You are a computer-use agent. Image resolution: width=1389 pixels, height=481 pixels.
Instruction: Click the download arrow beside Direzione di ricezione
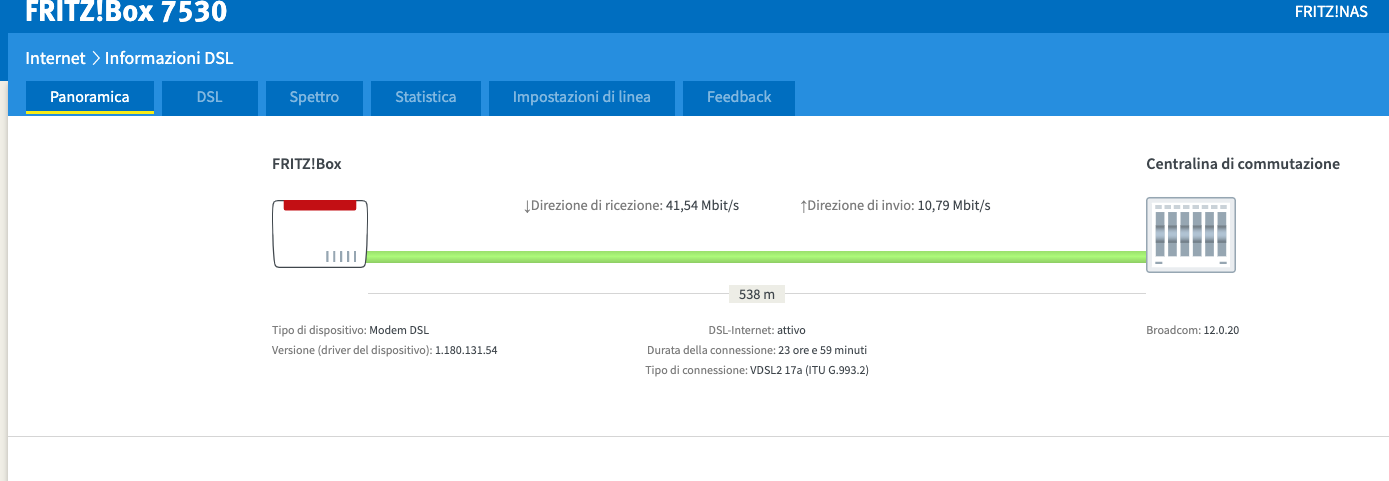528,206
